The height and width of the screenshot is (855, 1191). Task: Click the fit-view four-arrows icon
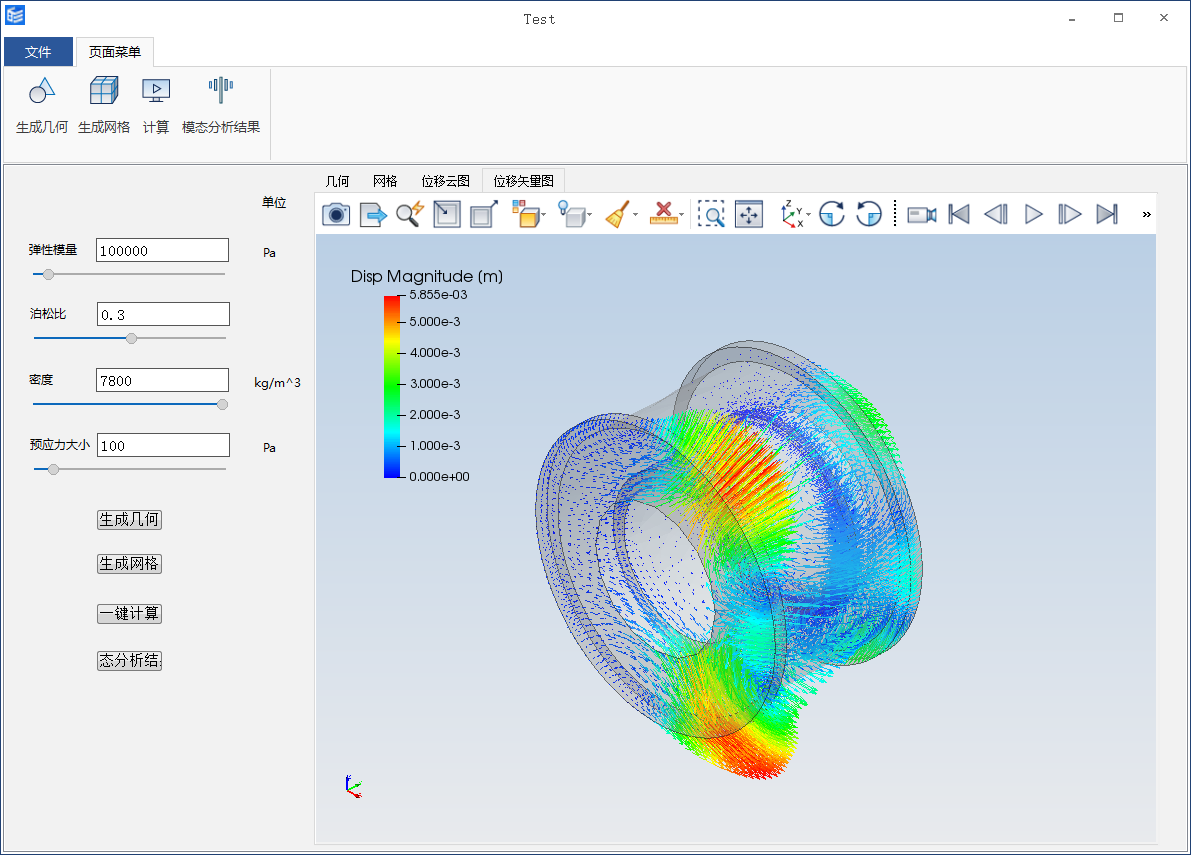coord(749,214)
